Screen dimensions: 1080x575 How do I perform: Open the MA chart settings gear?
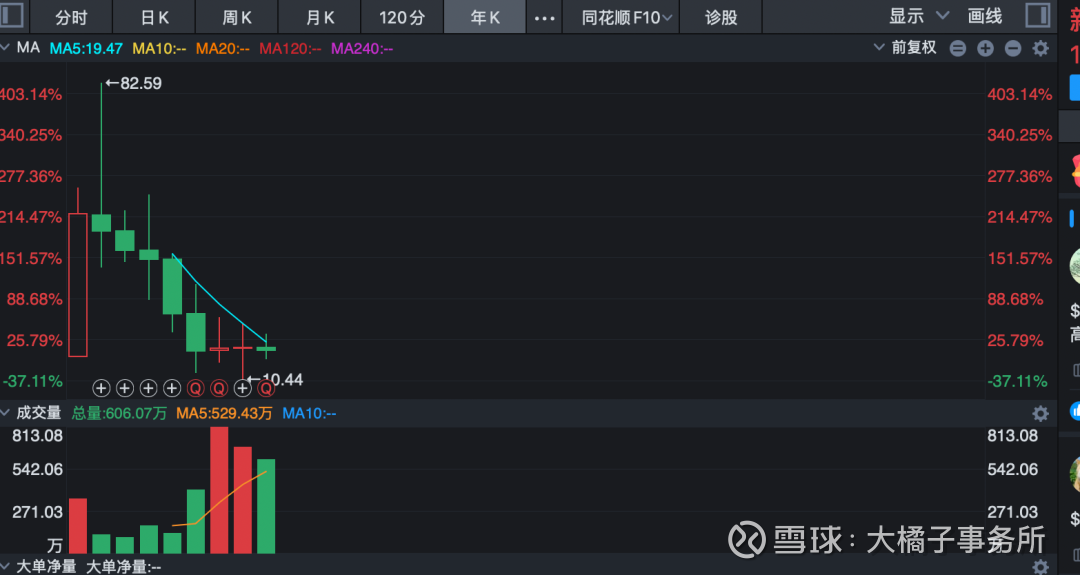pos(1040,48)
